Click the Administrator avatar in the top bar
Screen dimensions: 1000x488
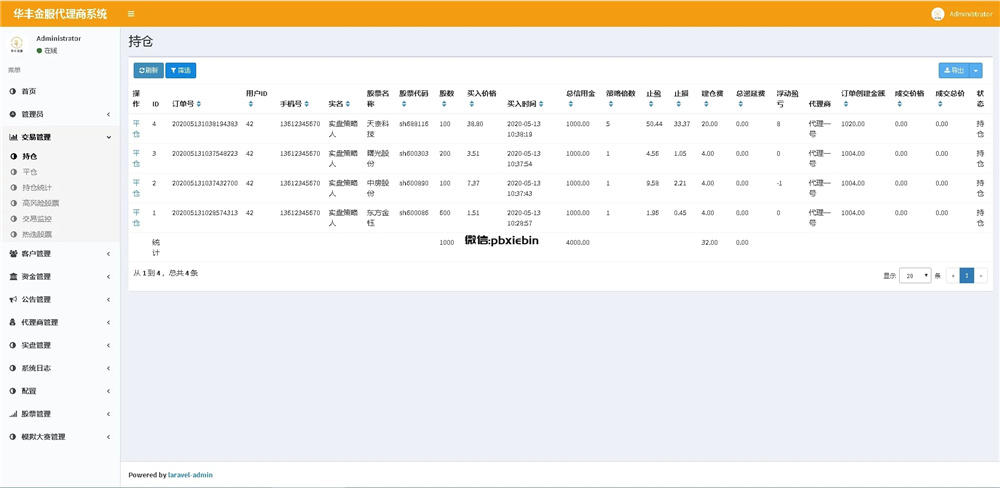coord(937,14)
